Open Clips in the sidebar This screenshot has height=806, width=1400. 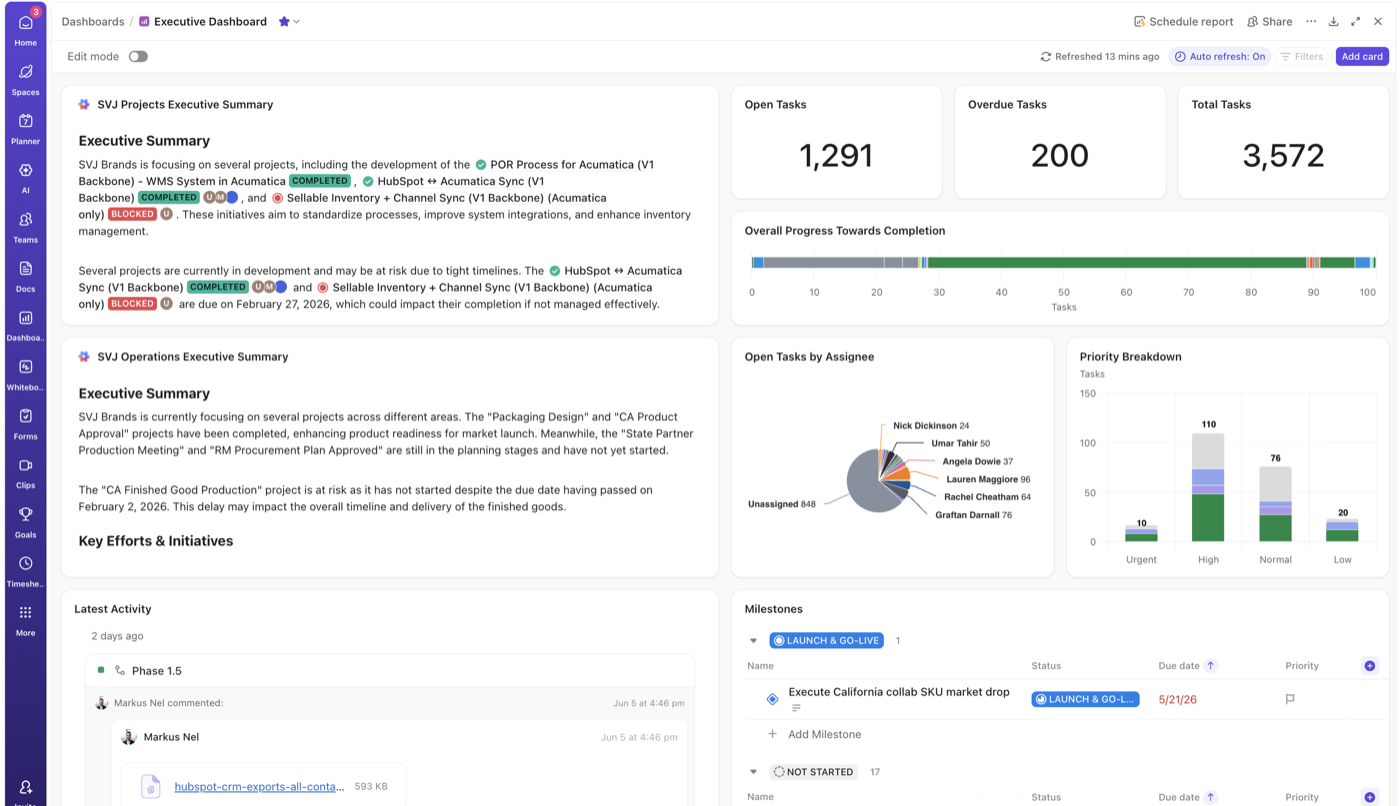pyautogui.click(x=25, y=472)
